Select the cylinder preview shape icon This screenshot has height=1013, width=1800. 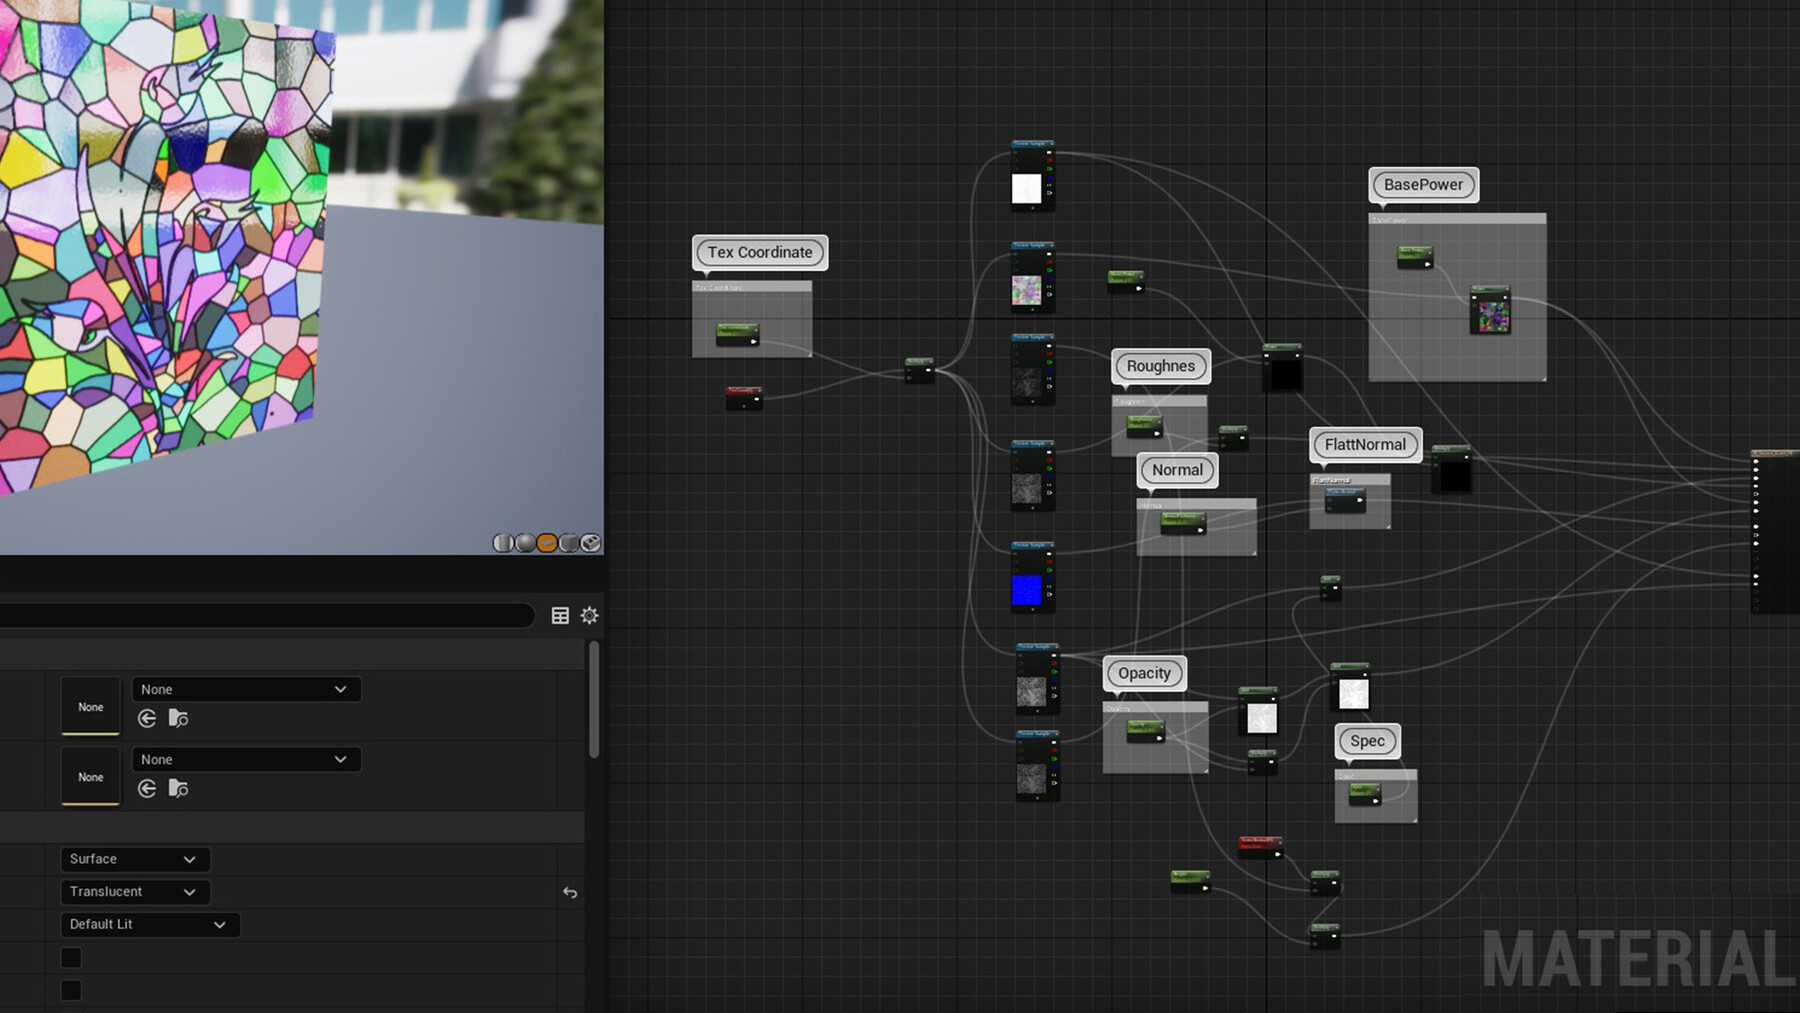coord(505,543)
